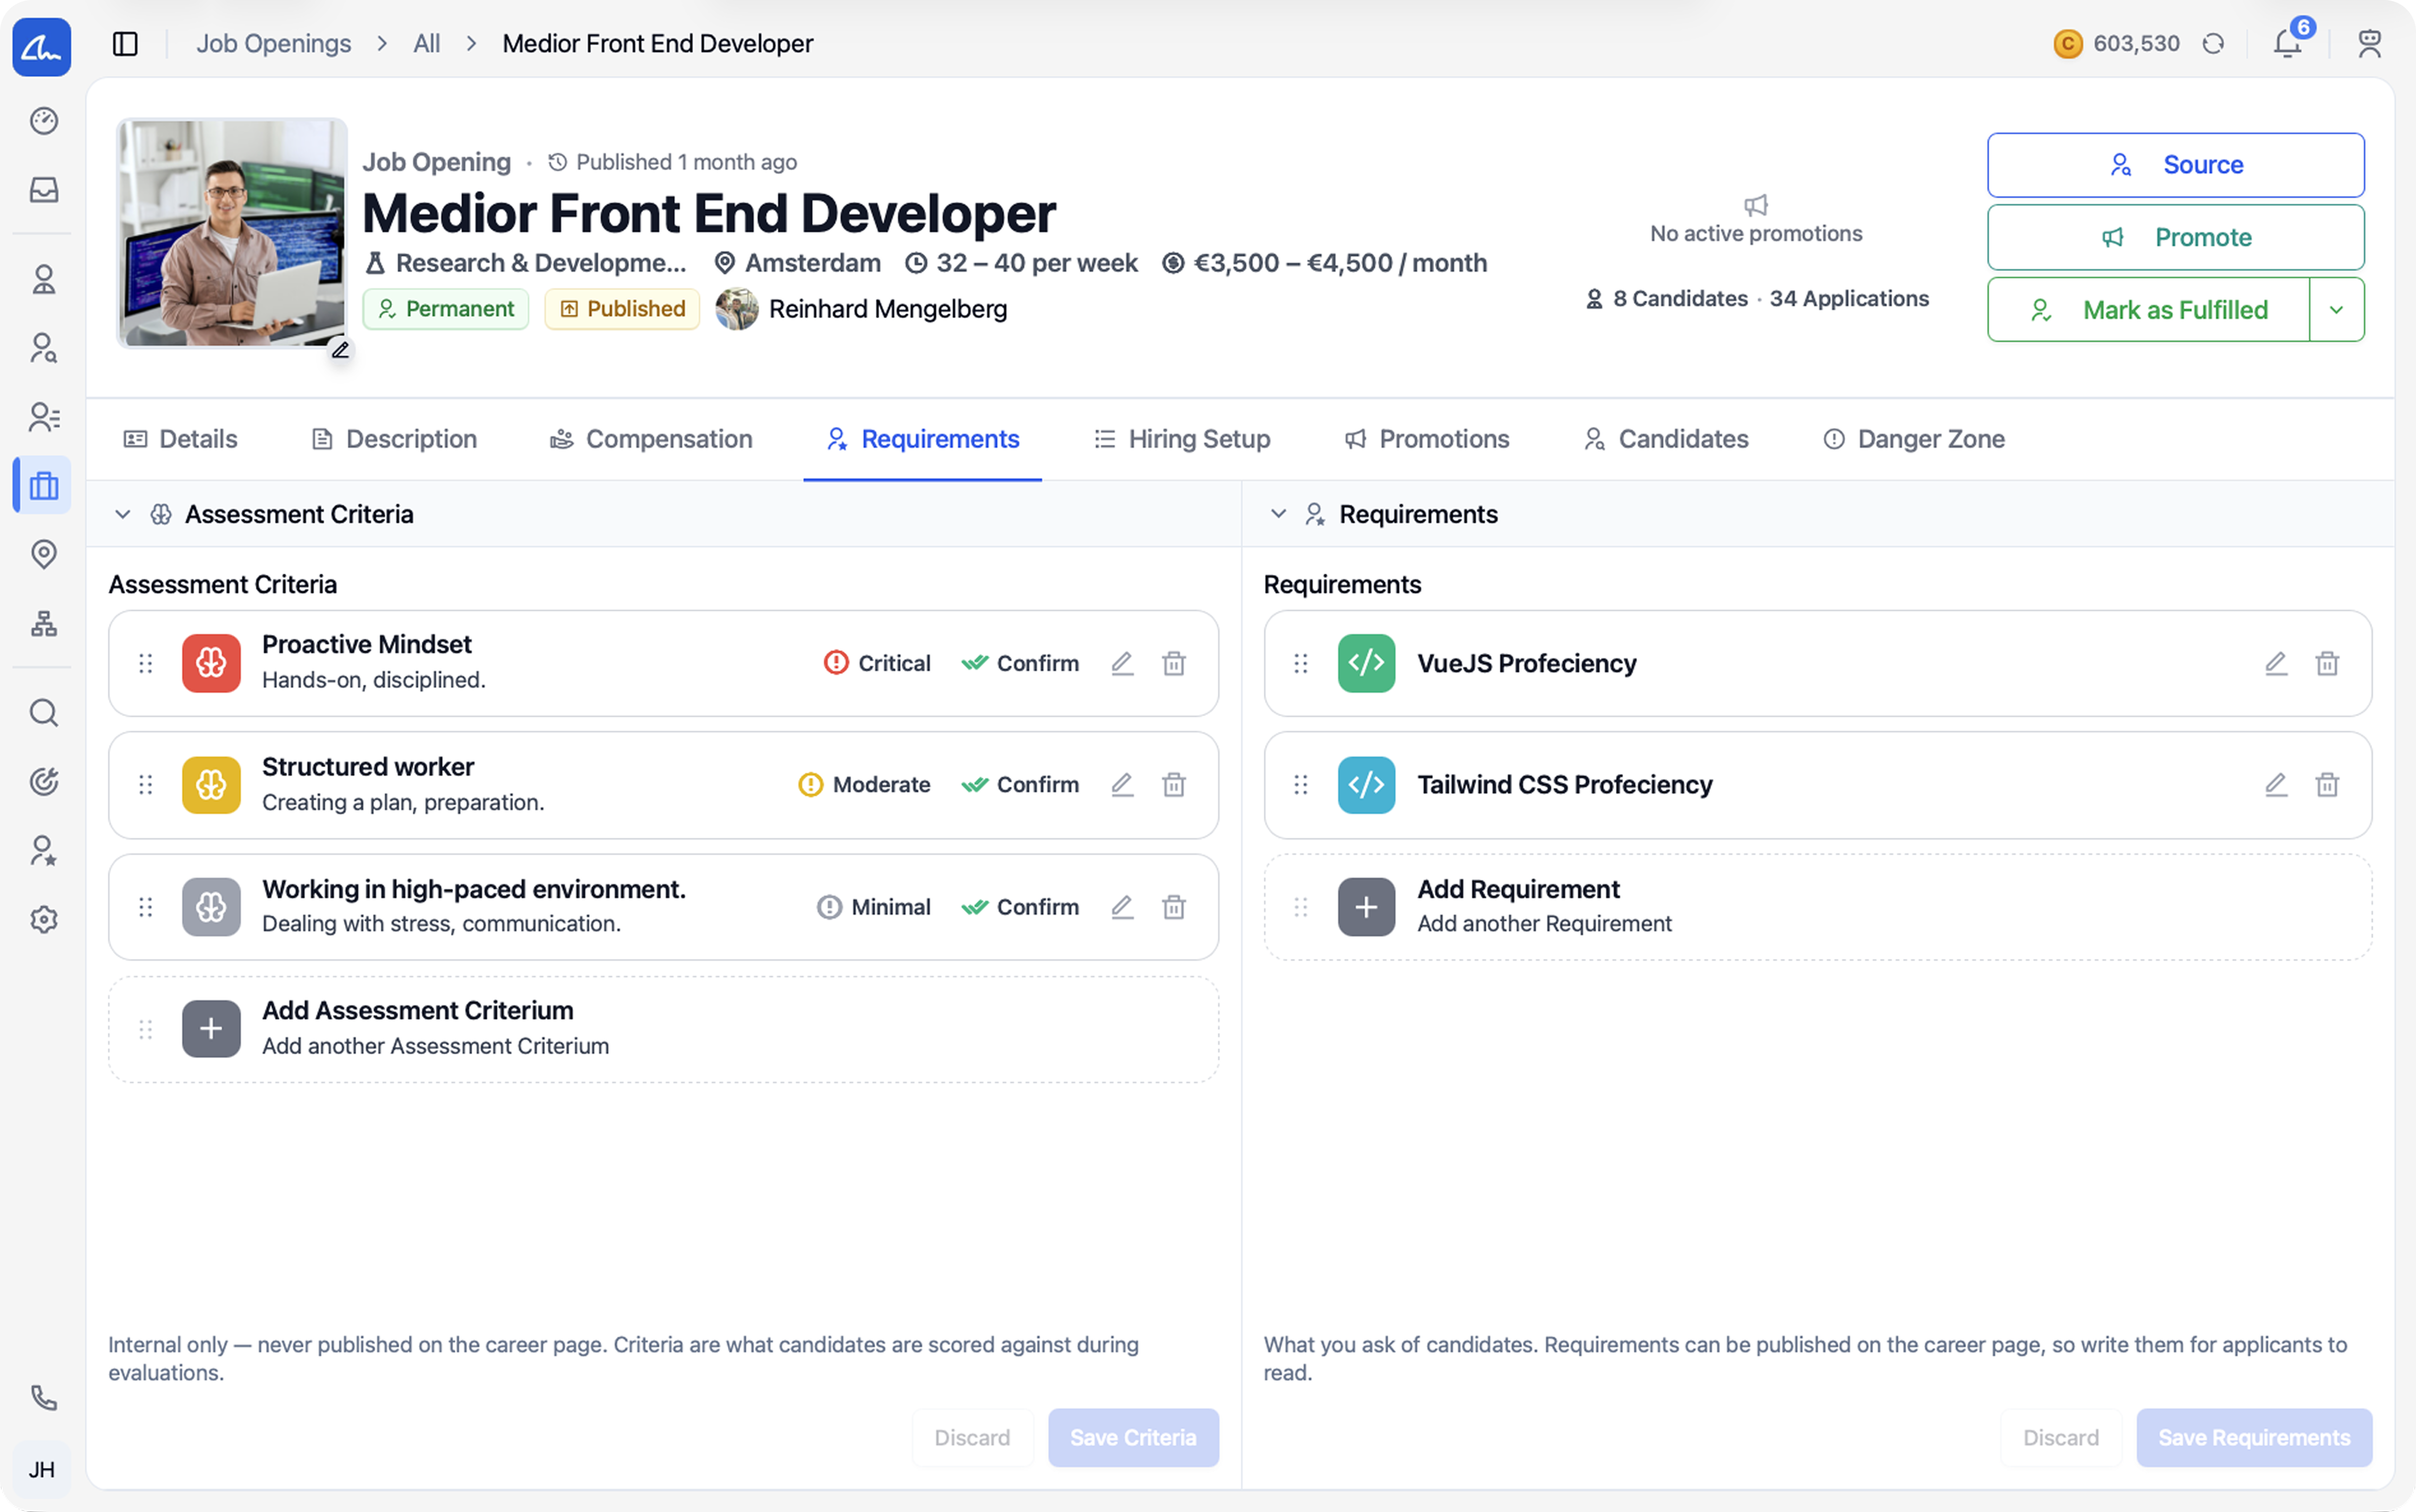Open the phone icon in sidebar
The width and height of the screenshot is (2416, 1512).
point(44,1398)
